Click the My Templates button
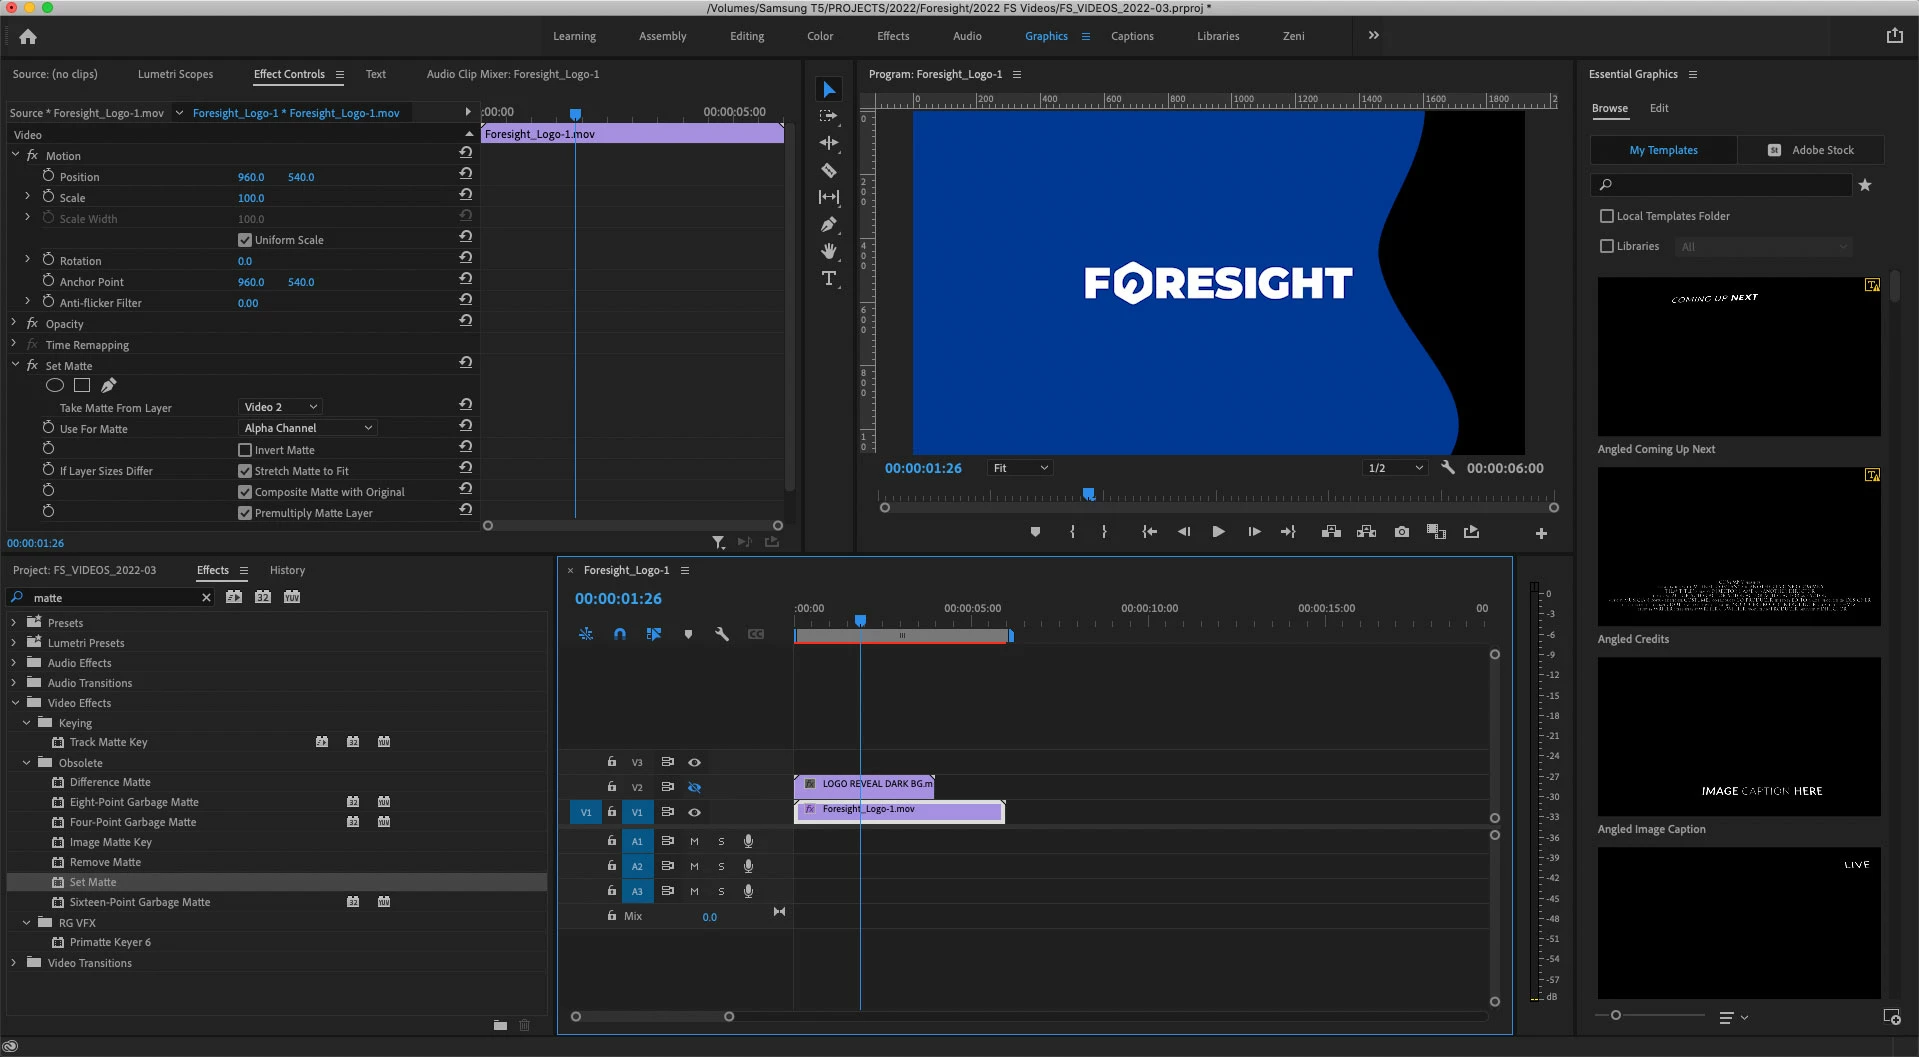The image size is (1919, 1057). click(x=1664, y=150)
